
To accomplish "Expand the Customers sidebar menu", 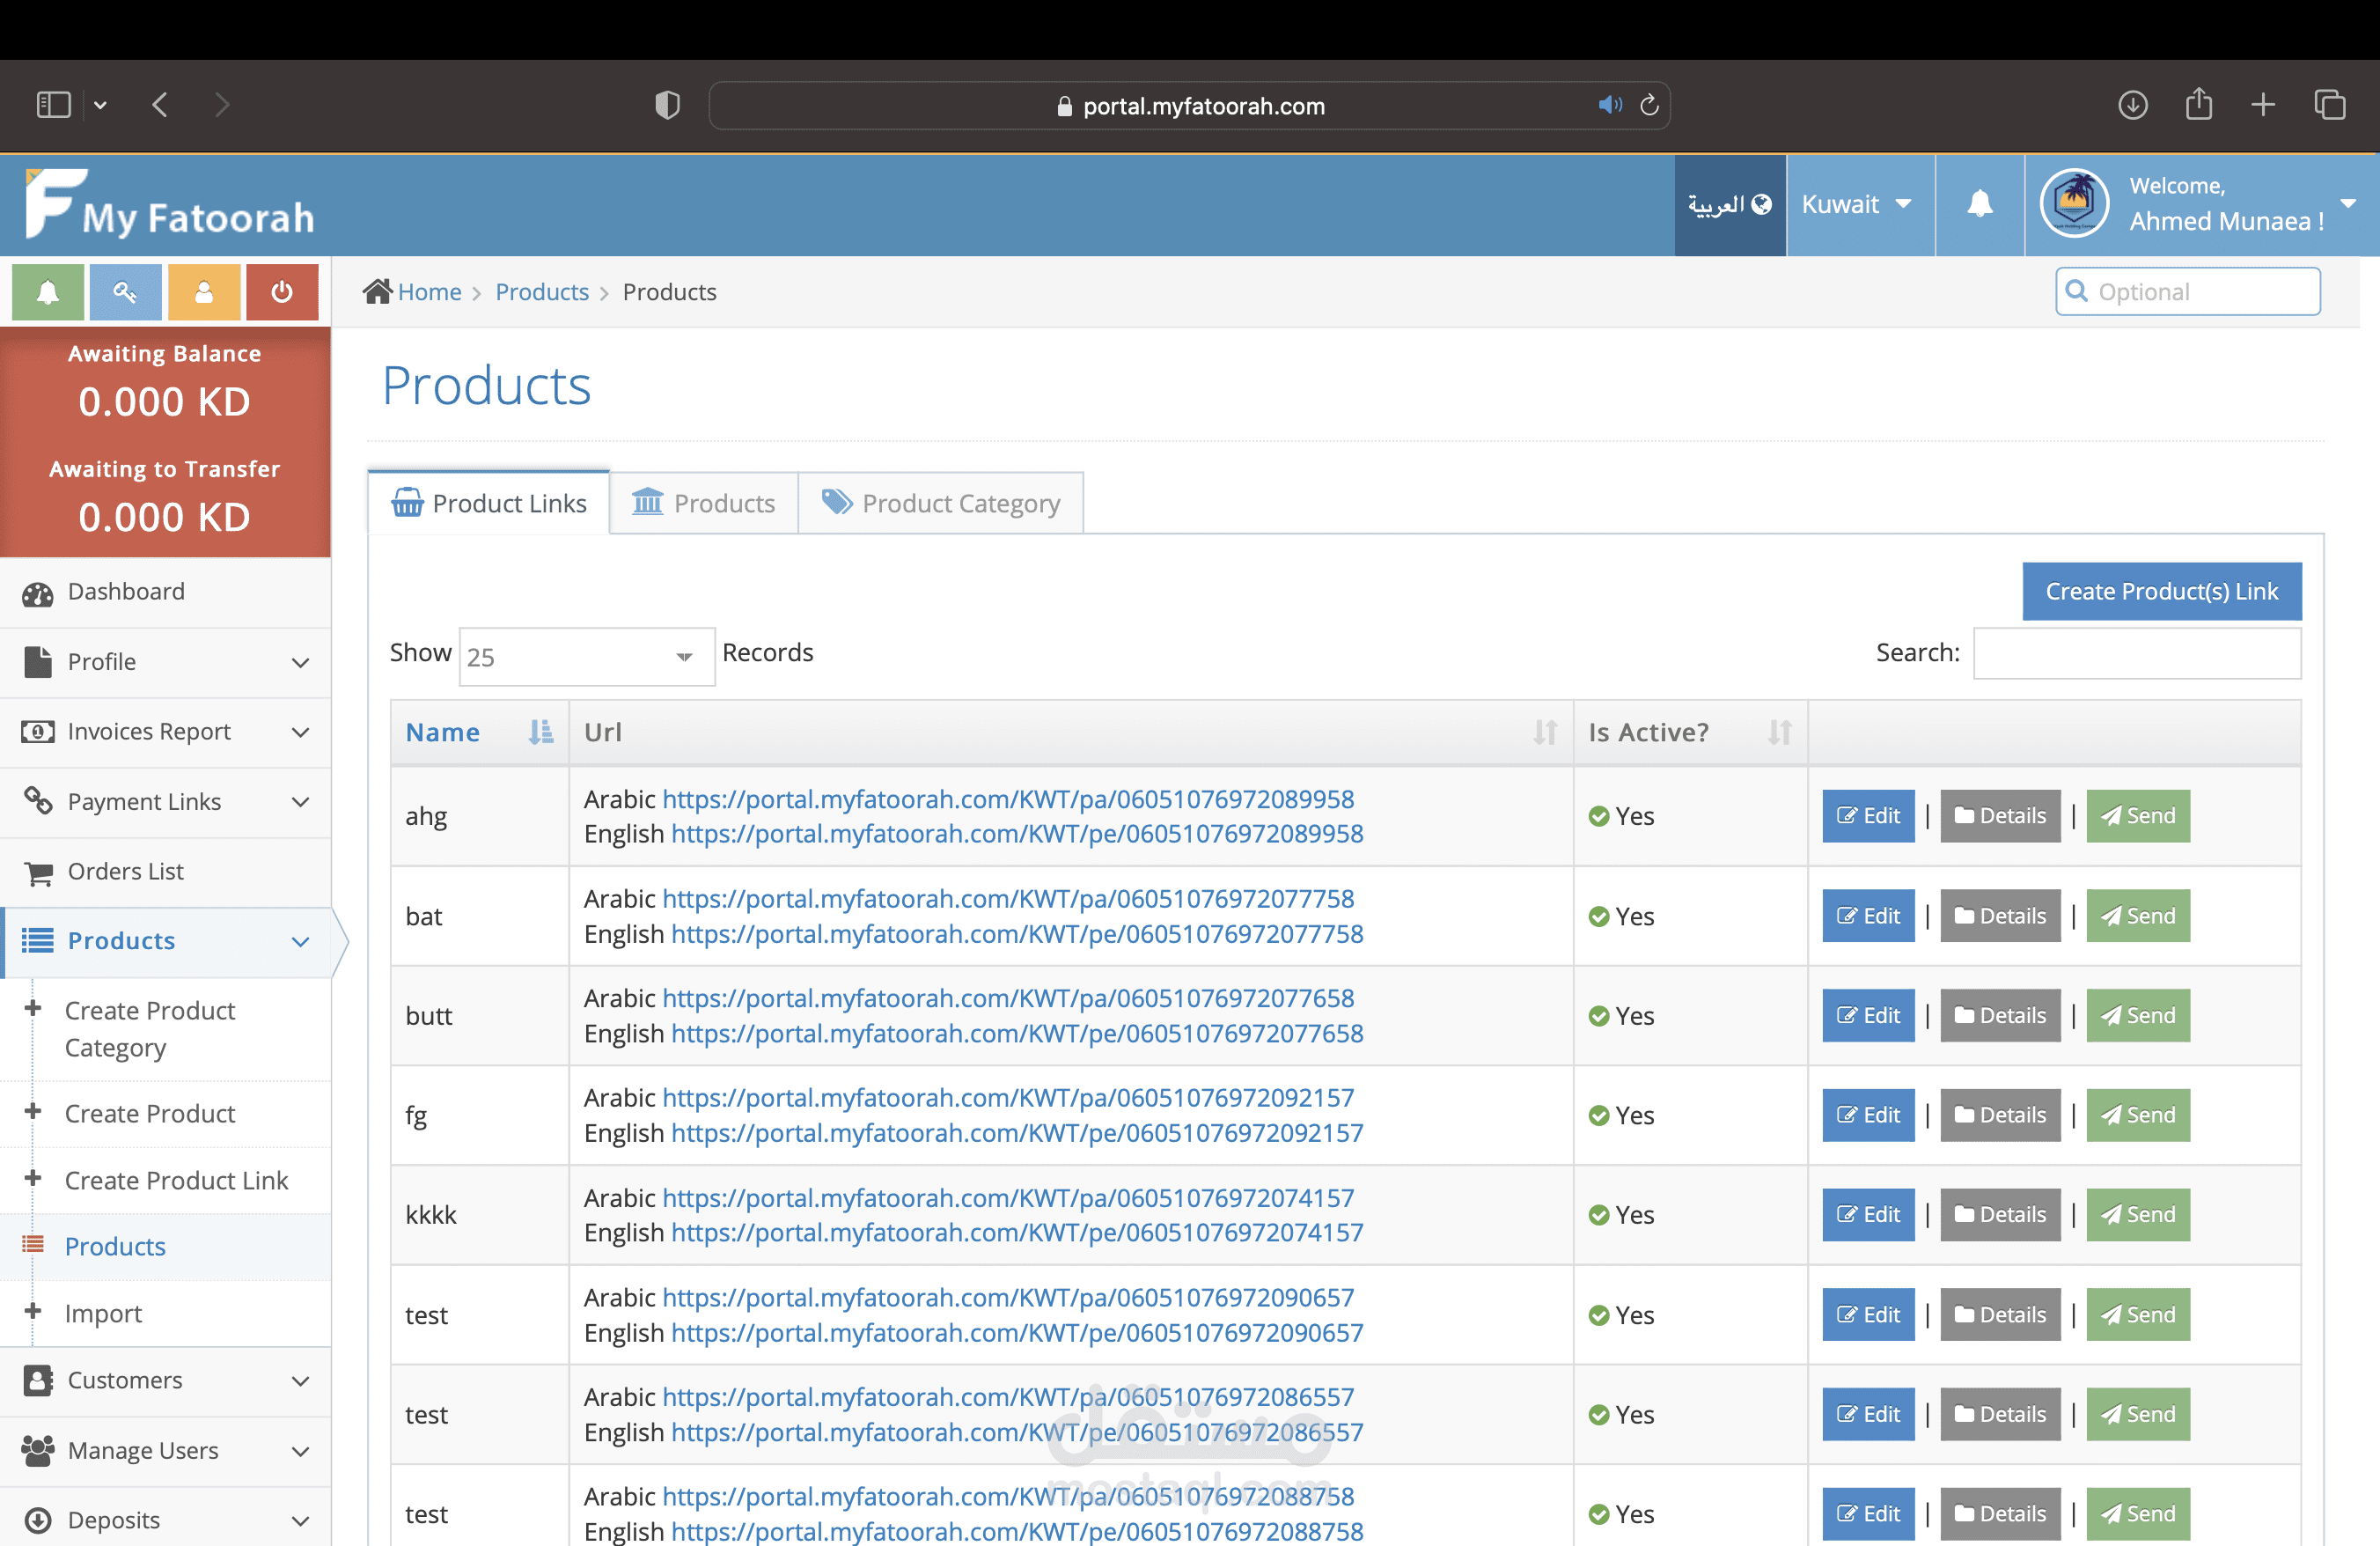I will tap(166, 1381).
